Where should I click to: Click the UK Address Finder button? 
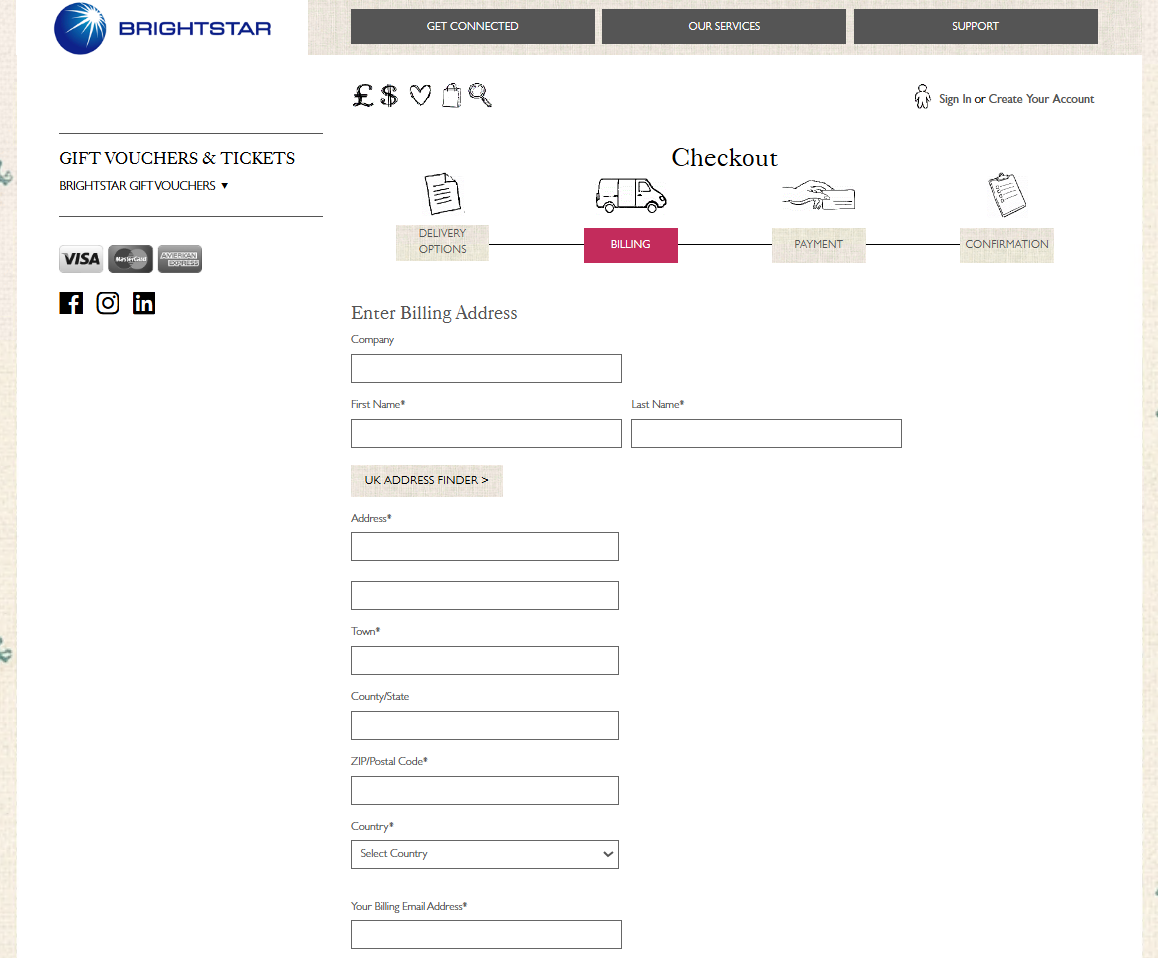click(x=426, y=481)
